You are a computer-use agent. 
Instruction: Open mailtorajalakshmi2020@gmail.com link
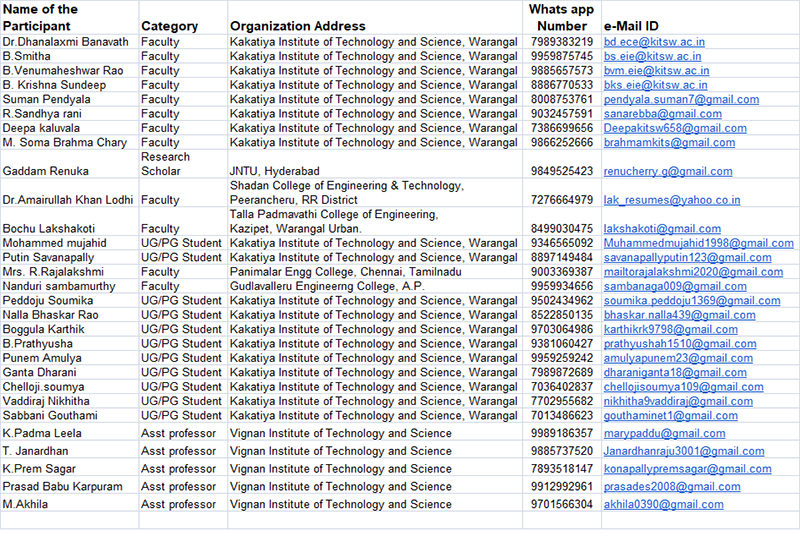coord(693,272)
